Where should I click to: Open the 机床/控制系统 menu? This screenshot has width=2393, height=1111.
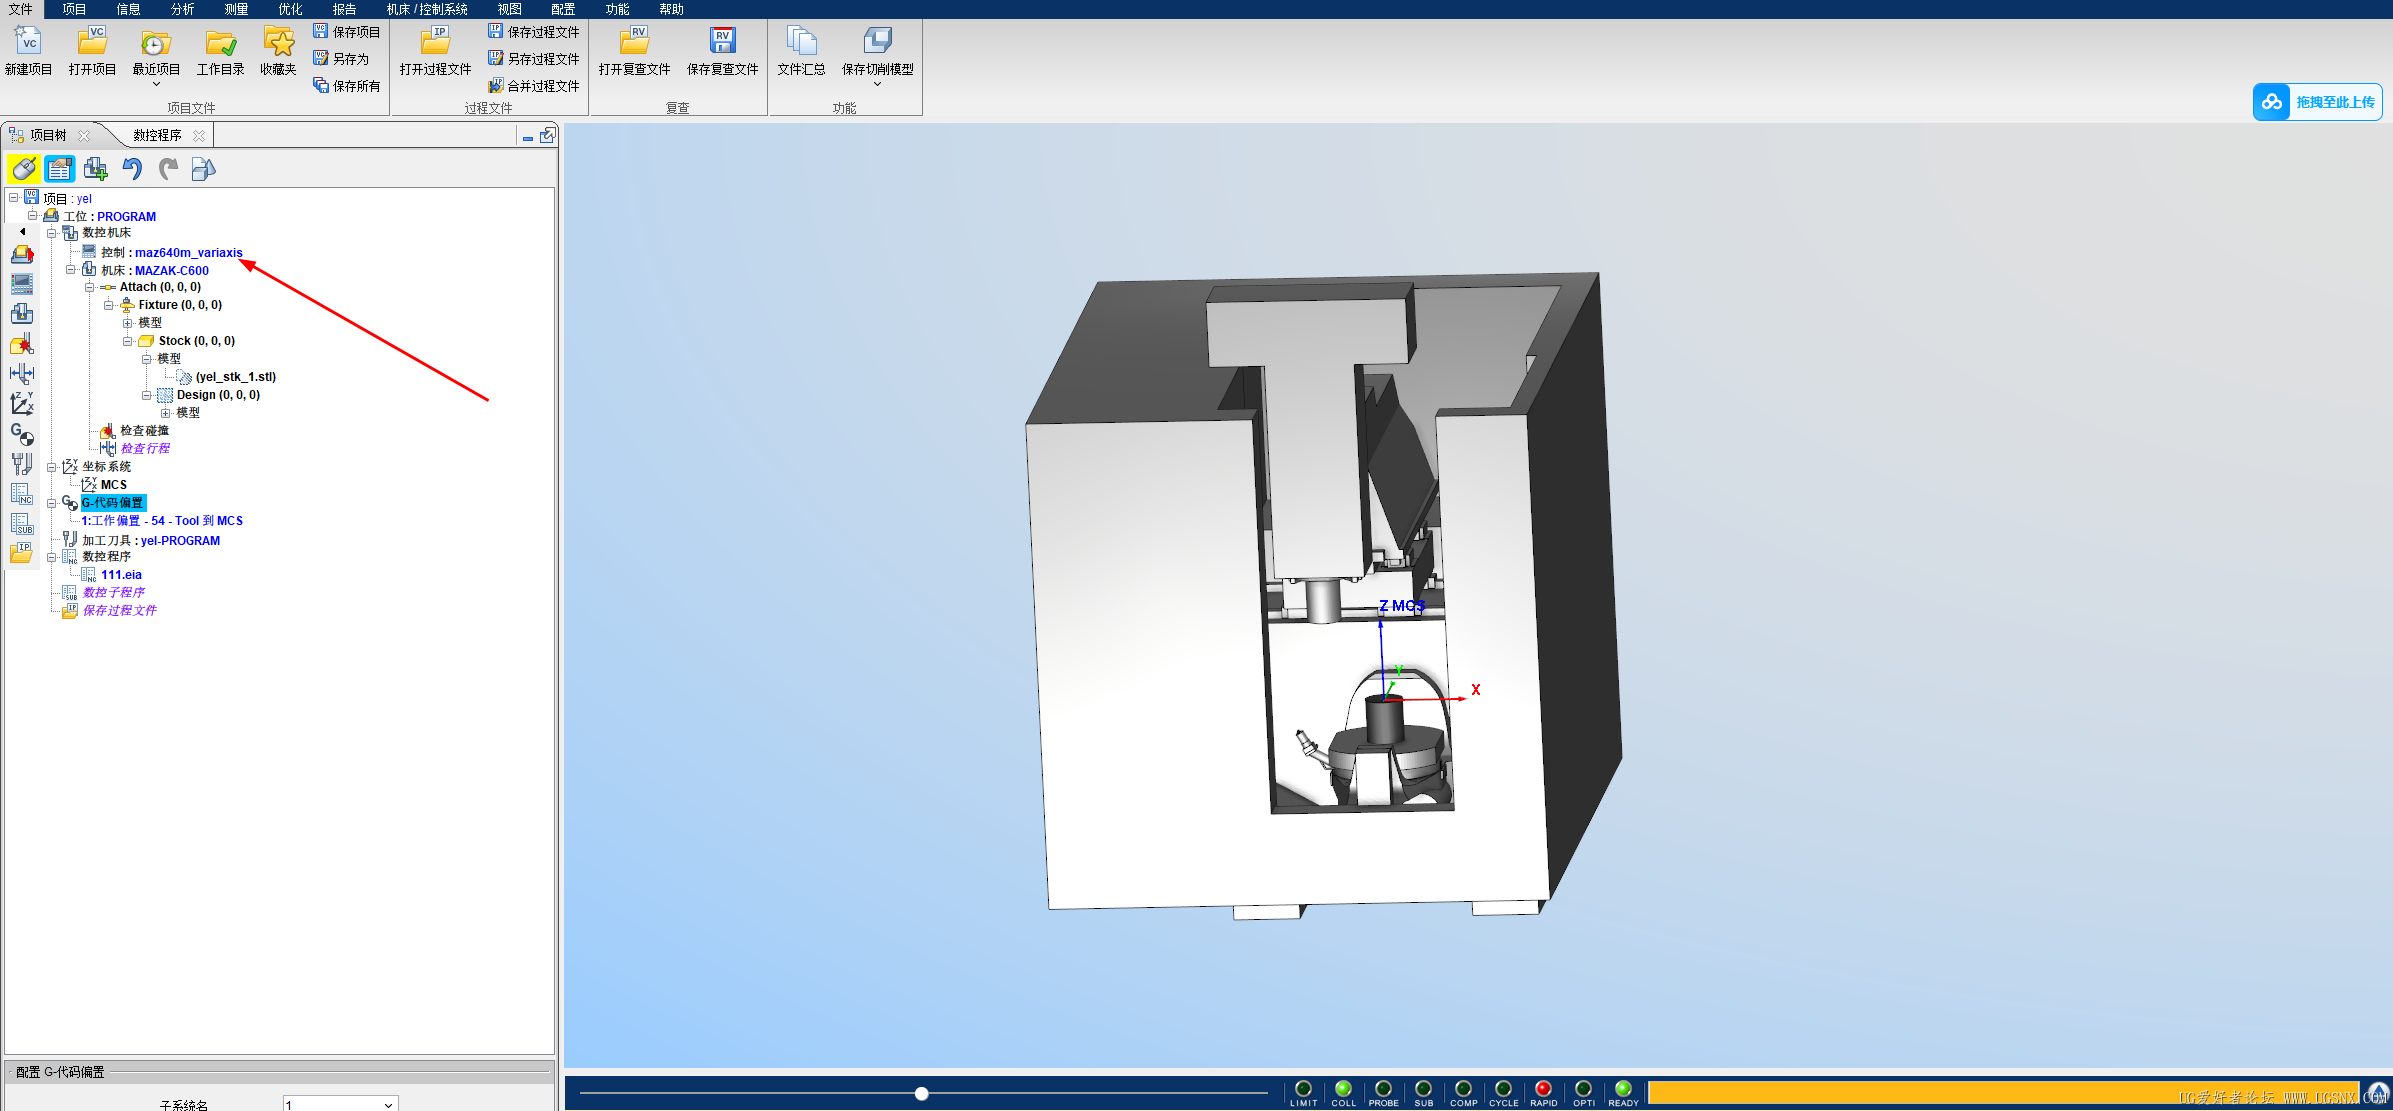point(427,9)
